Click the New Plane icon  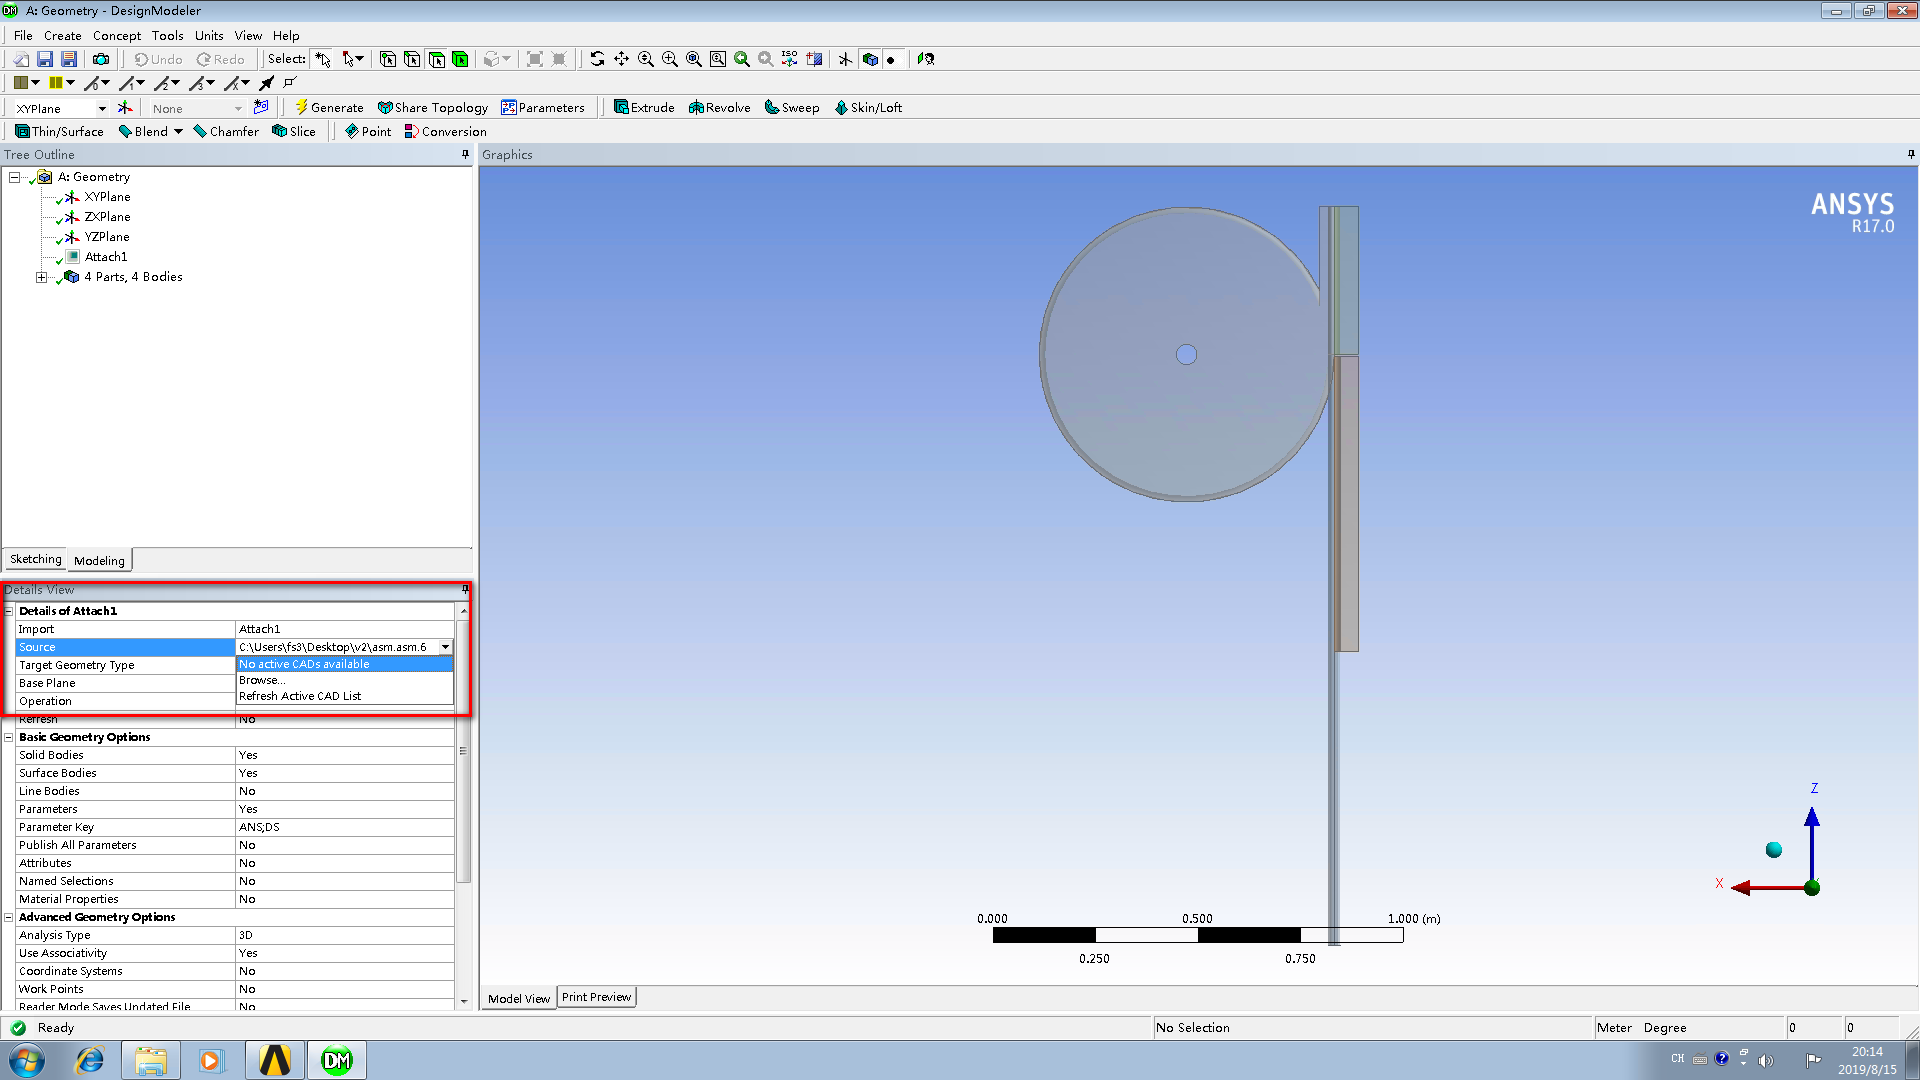point(125,108)
